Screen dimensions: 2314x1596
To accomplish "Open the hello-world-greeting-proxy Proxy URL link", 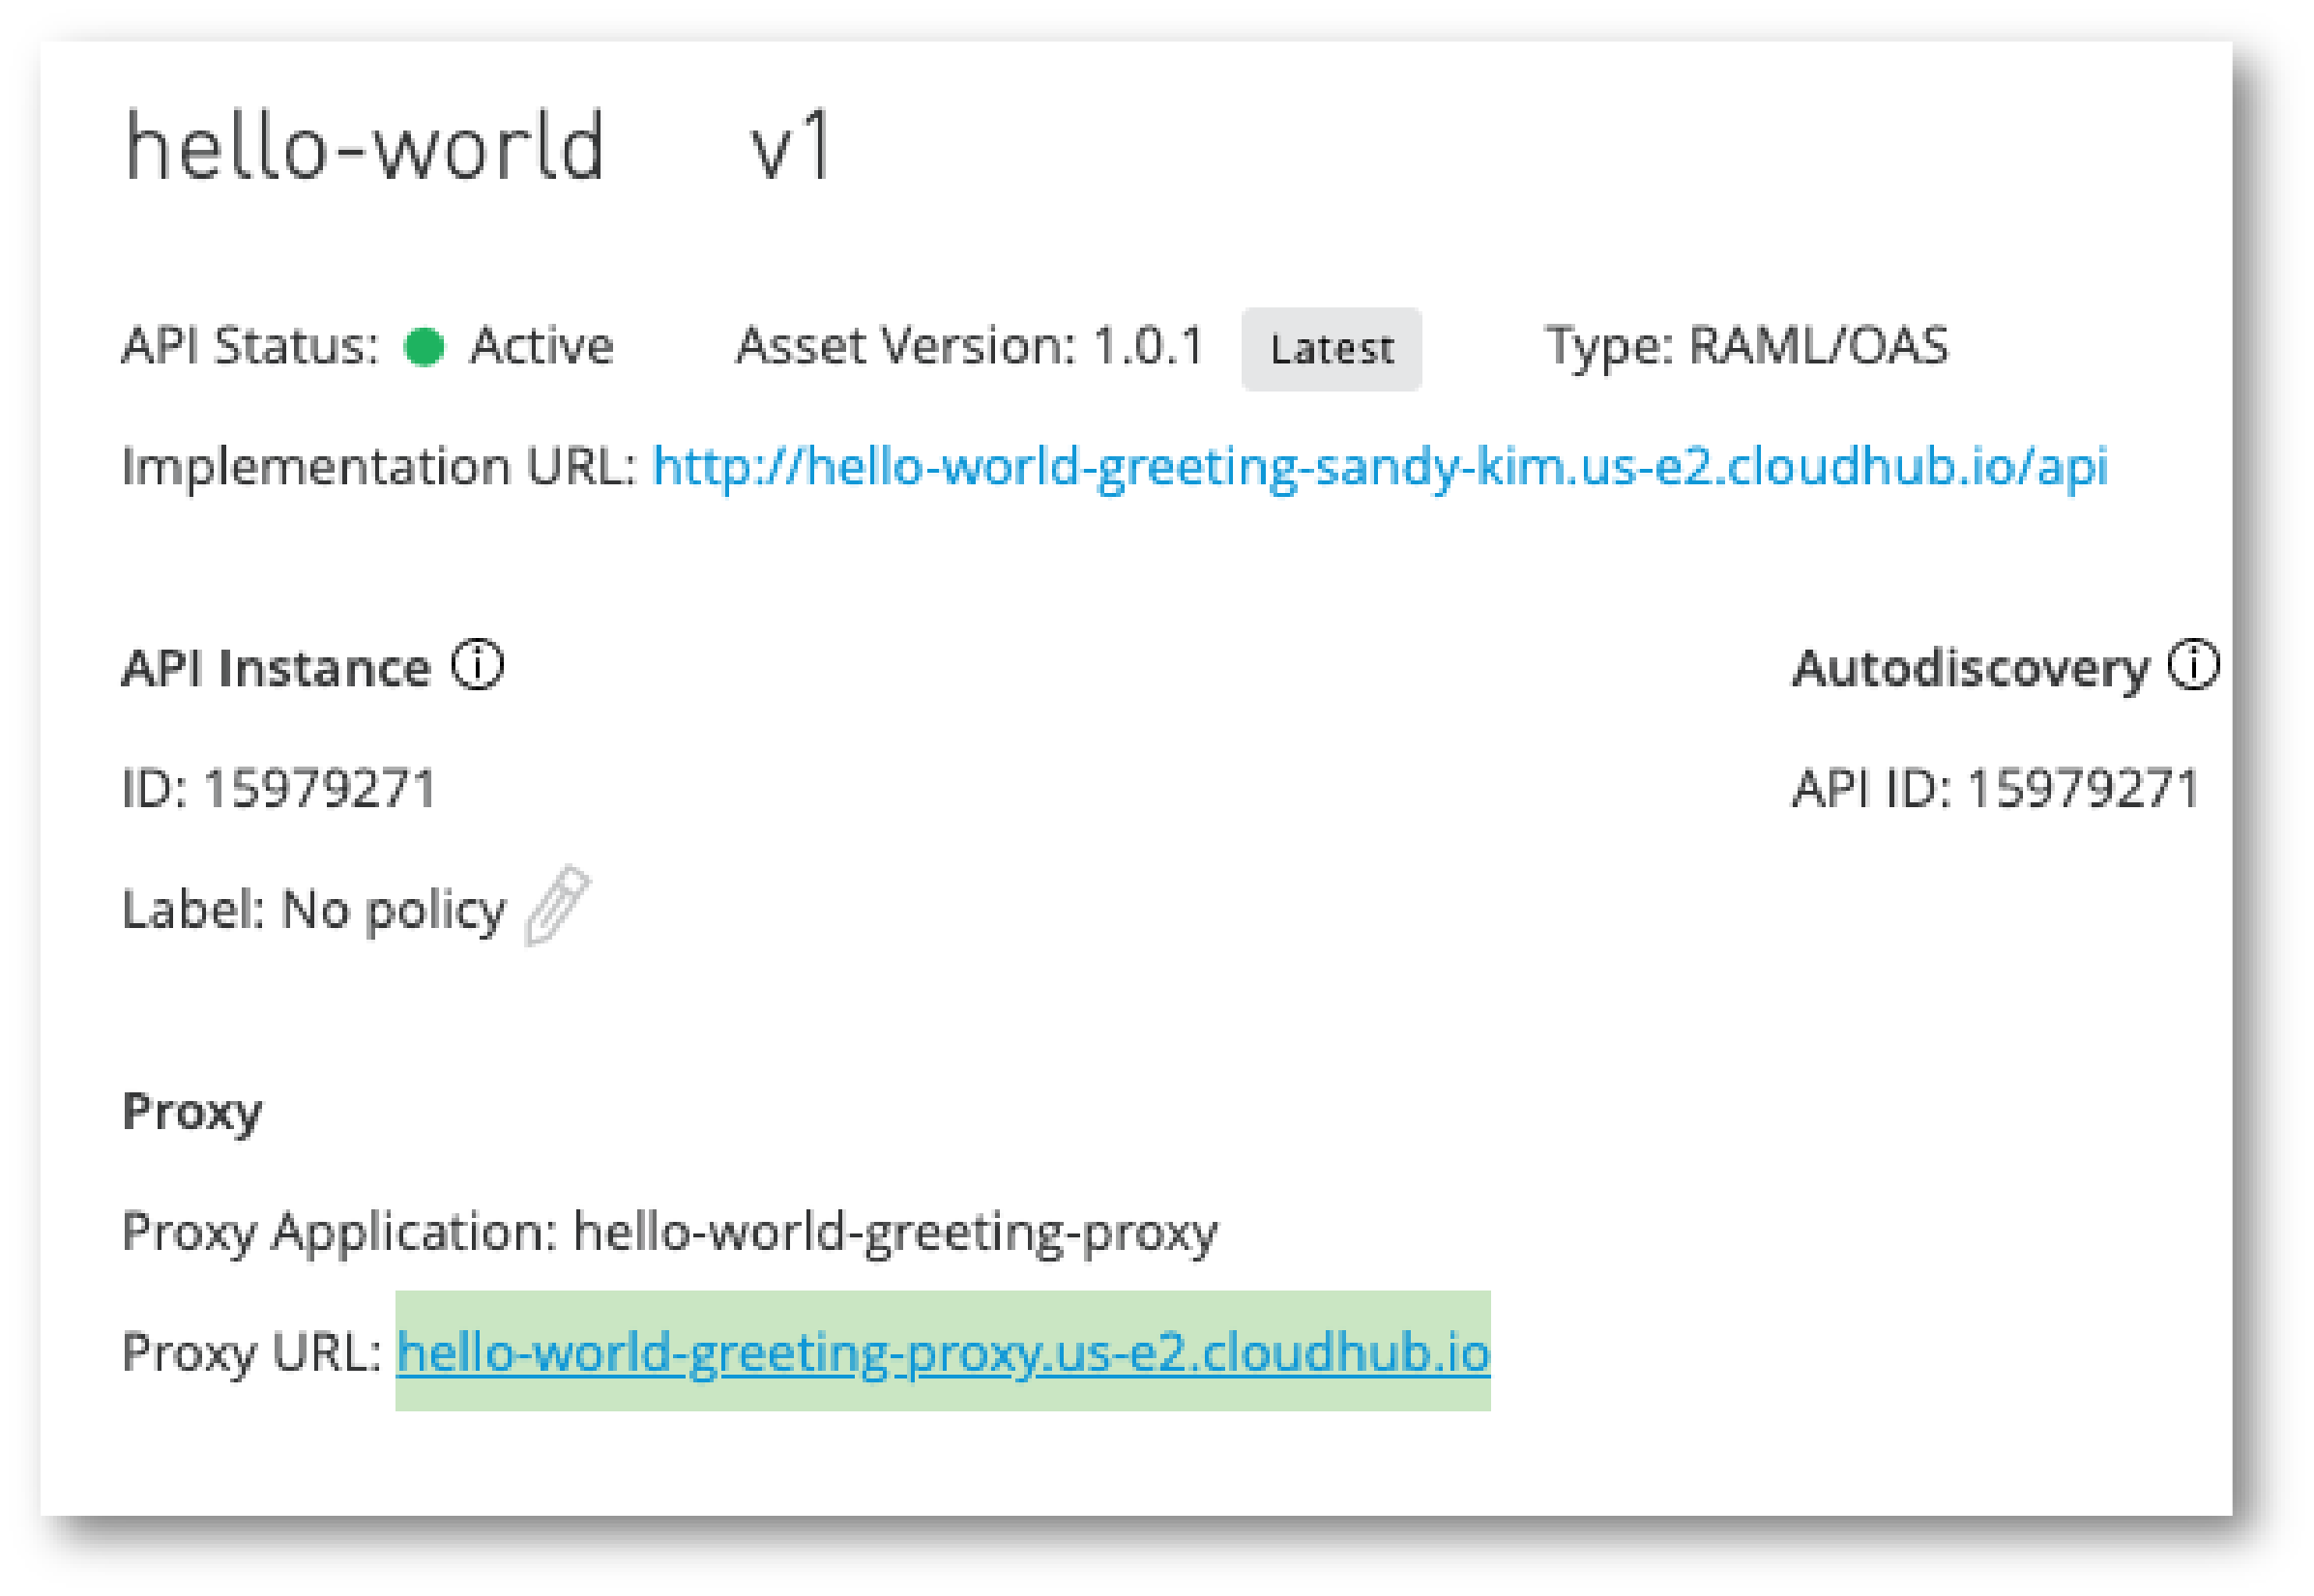I will tap(943, 1352).
